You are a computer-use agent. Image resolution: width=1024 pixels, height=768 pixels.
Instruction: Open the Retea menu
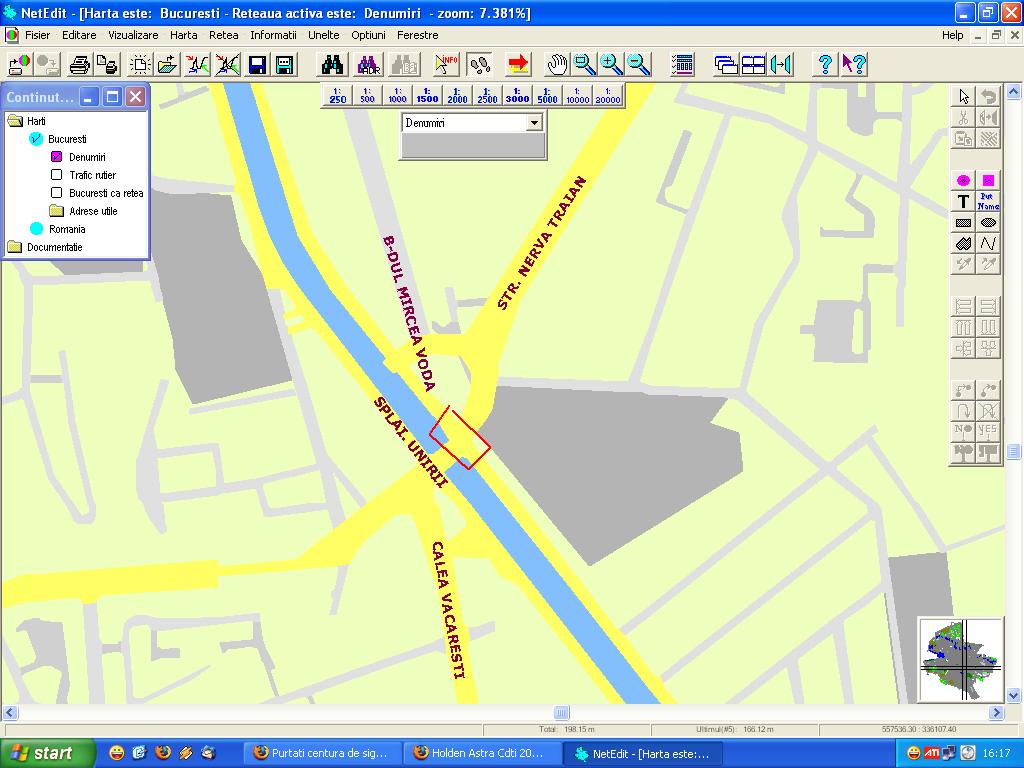[224, 35]
